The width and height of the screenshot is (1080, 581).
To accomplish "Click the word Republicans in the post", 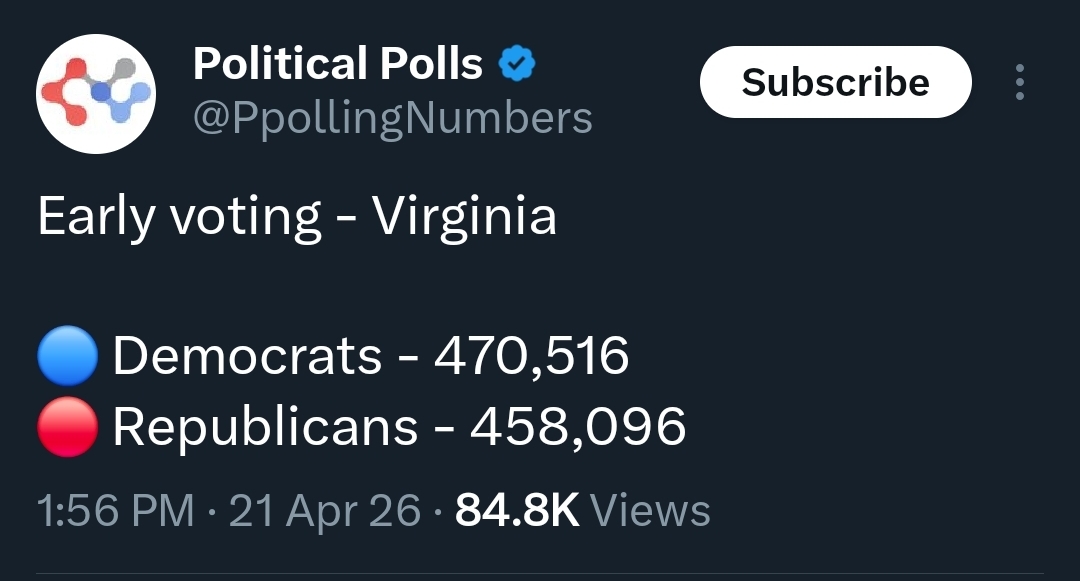I will [x=265, y=427].
